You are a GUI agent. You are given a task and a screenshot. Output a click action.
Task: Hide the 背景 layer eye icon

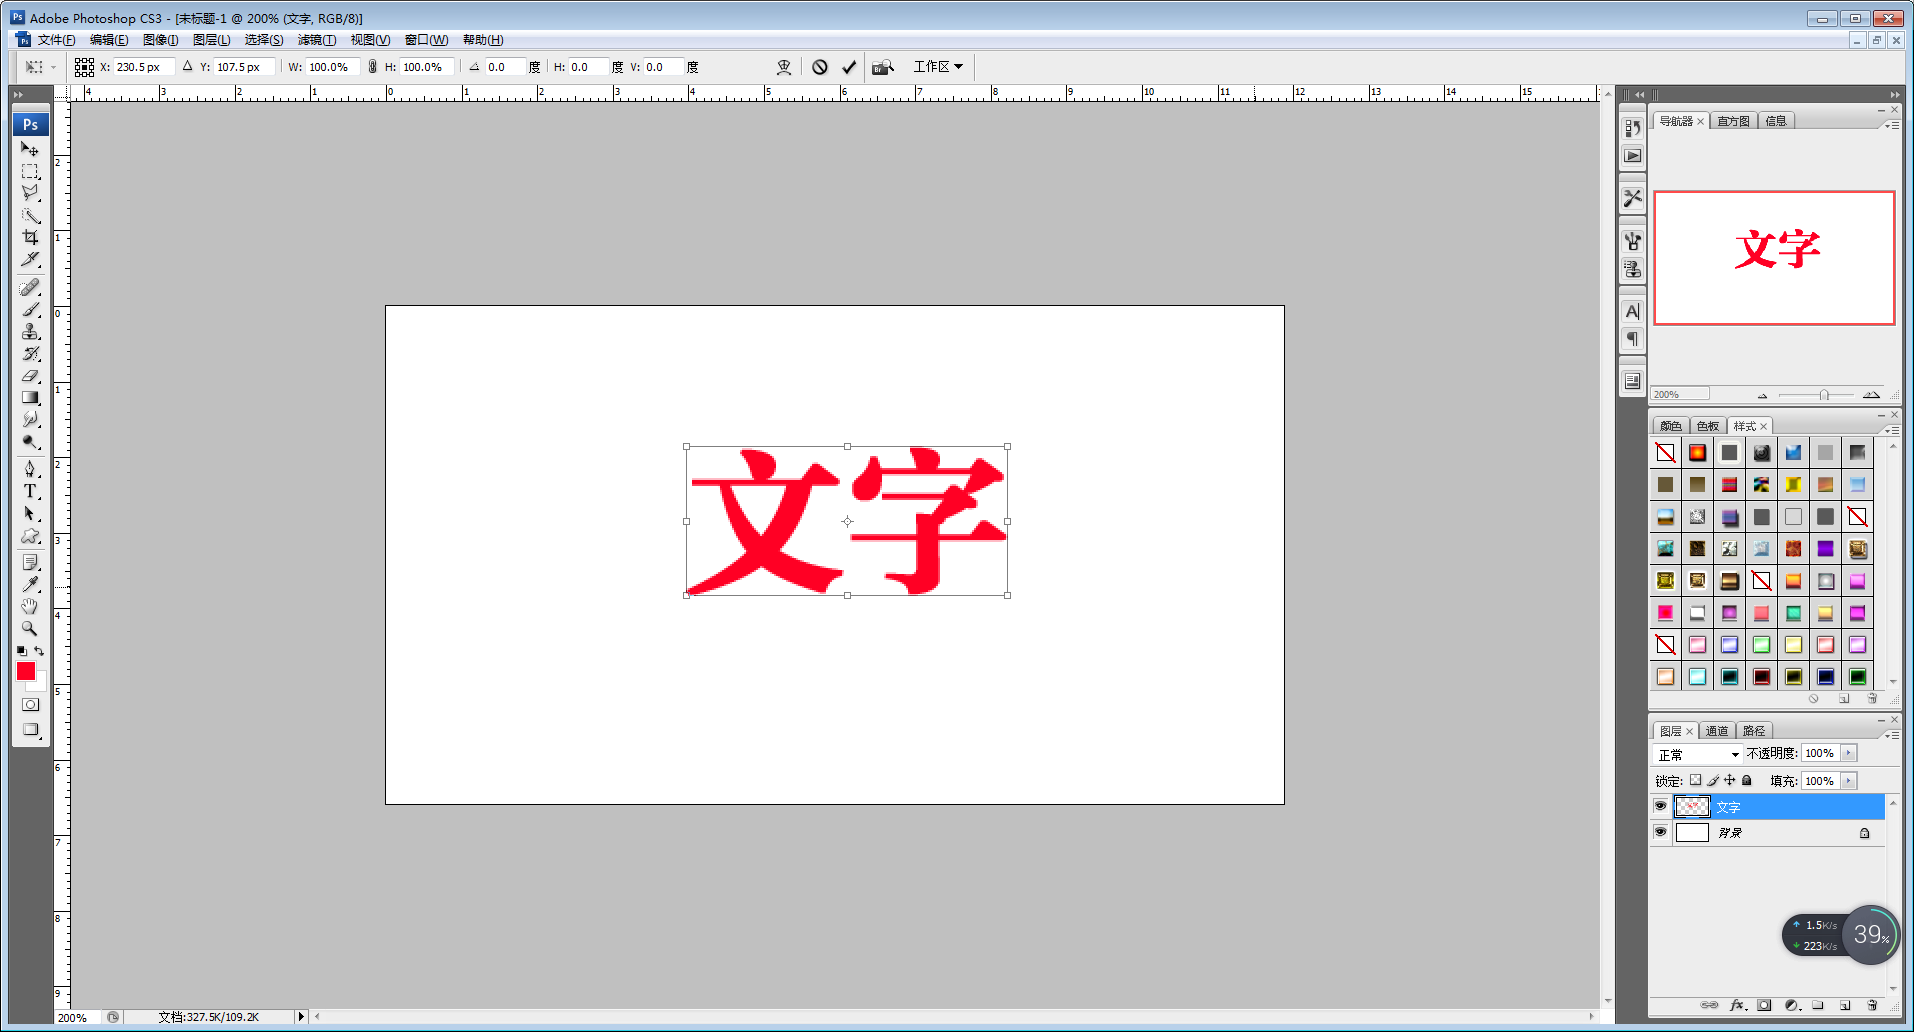pyautogui.click(x=1660, y=832)
